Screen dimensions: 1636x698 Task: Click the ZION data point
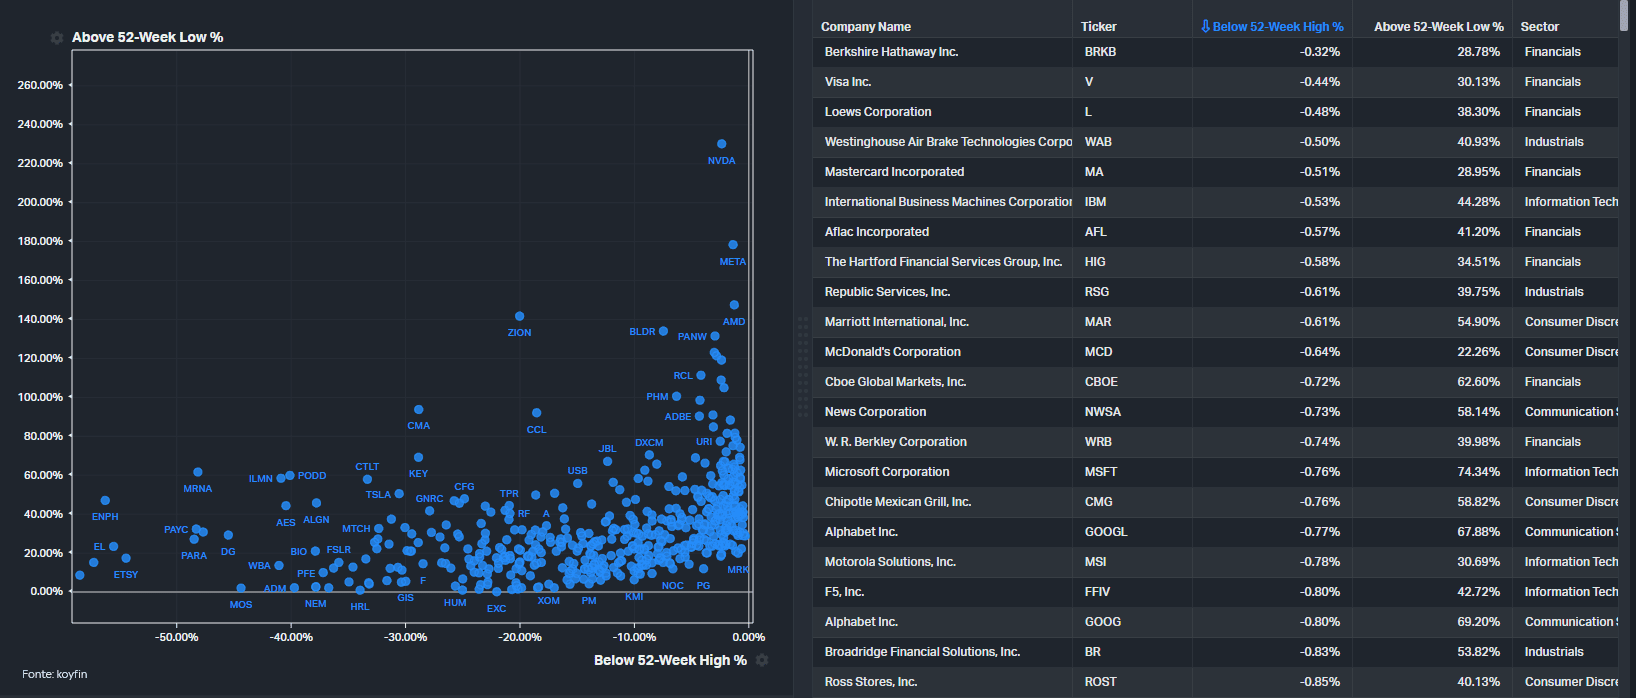click(x=519, y=316)
